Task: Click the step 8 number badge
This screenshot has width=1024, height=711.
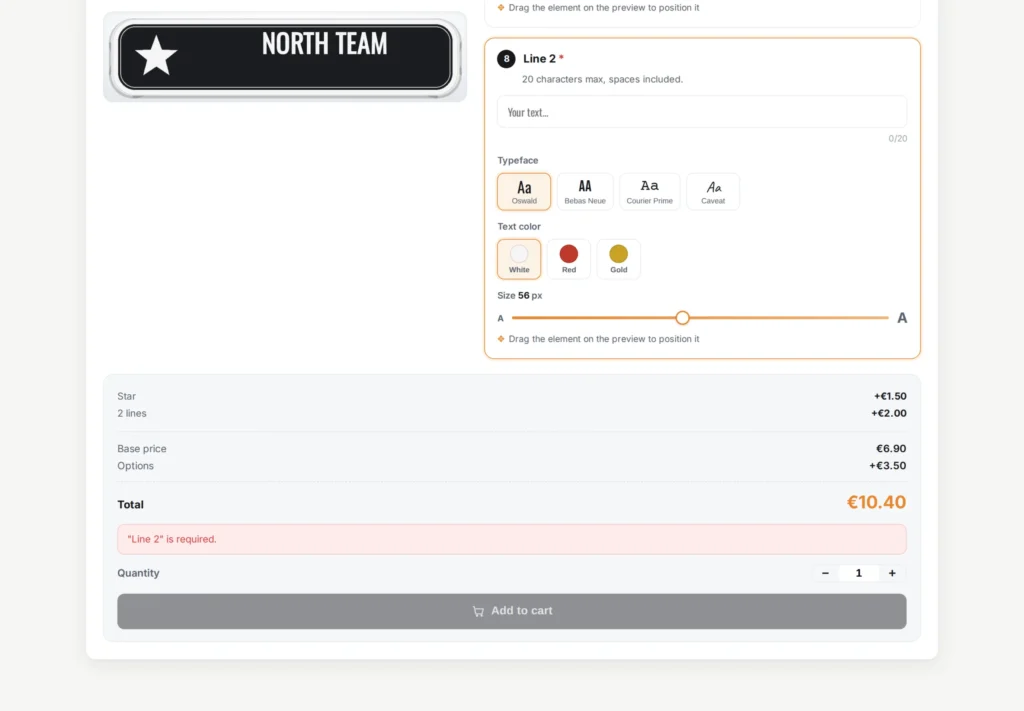Action: (506, 59)
